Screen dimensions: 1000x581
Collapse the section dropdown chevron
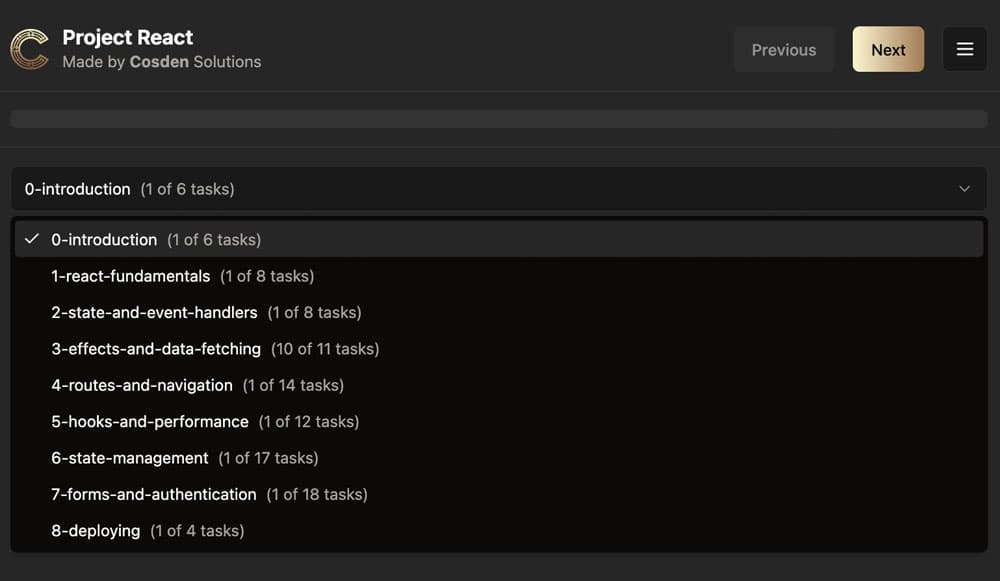click(965, 189)
